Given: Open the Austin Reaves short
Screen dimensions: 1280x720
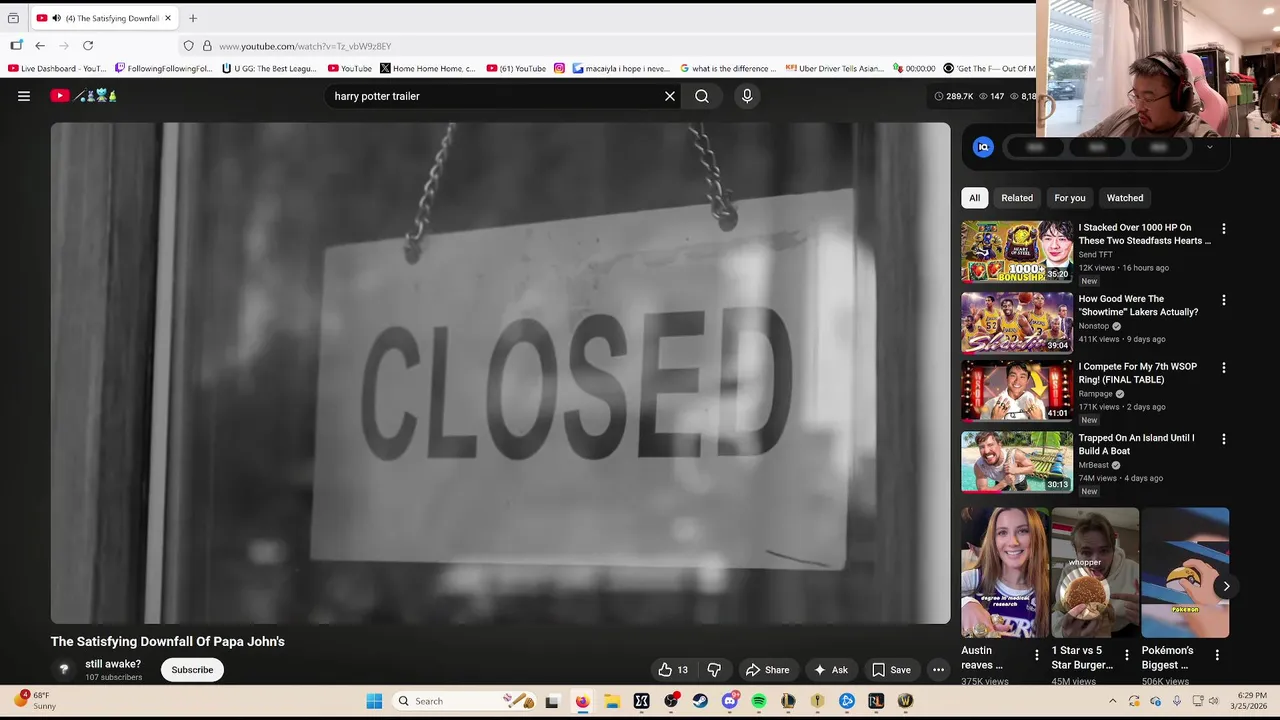Looking at the screenshot, I should (1005, 573).
